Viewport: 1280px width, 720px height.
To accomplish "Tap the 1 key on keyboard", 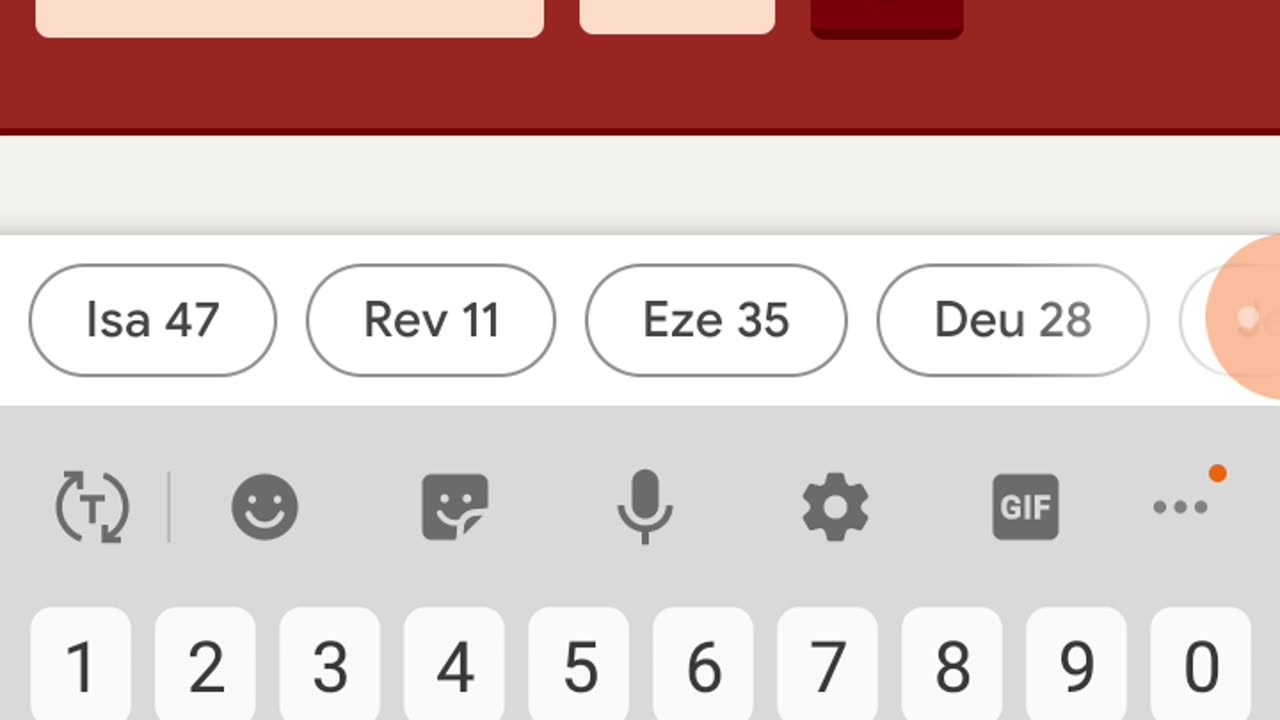I will point(80,664).
